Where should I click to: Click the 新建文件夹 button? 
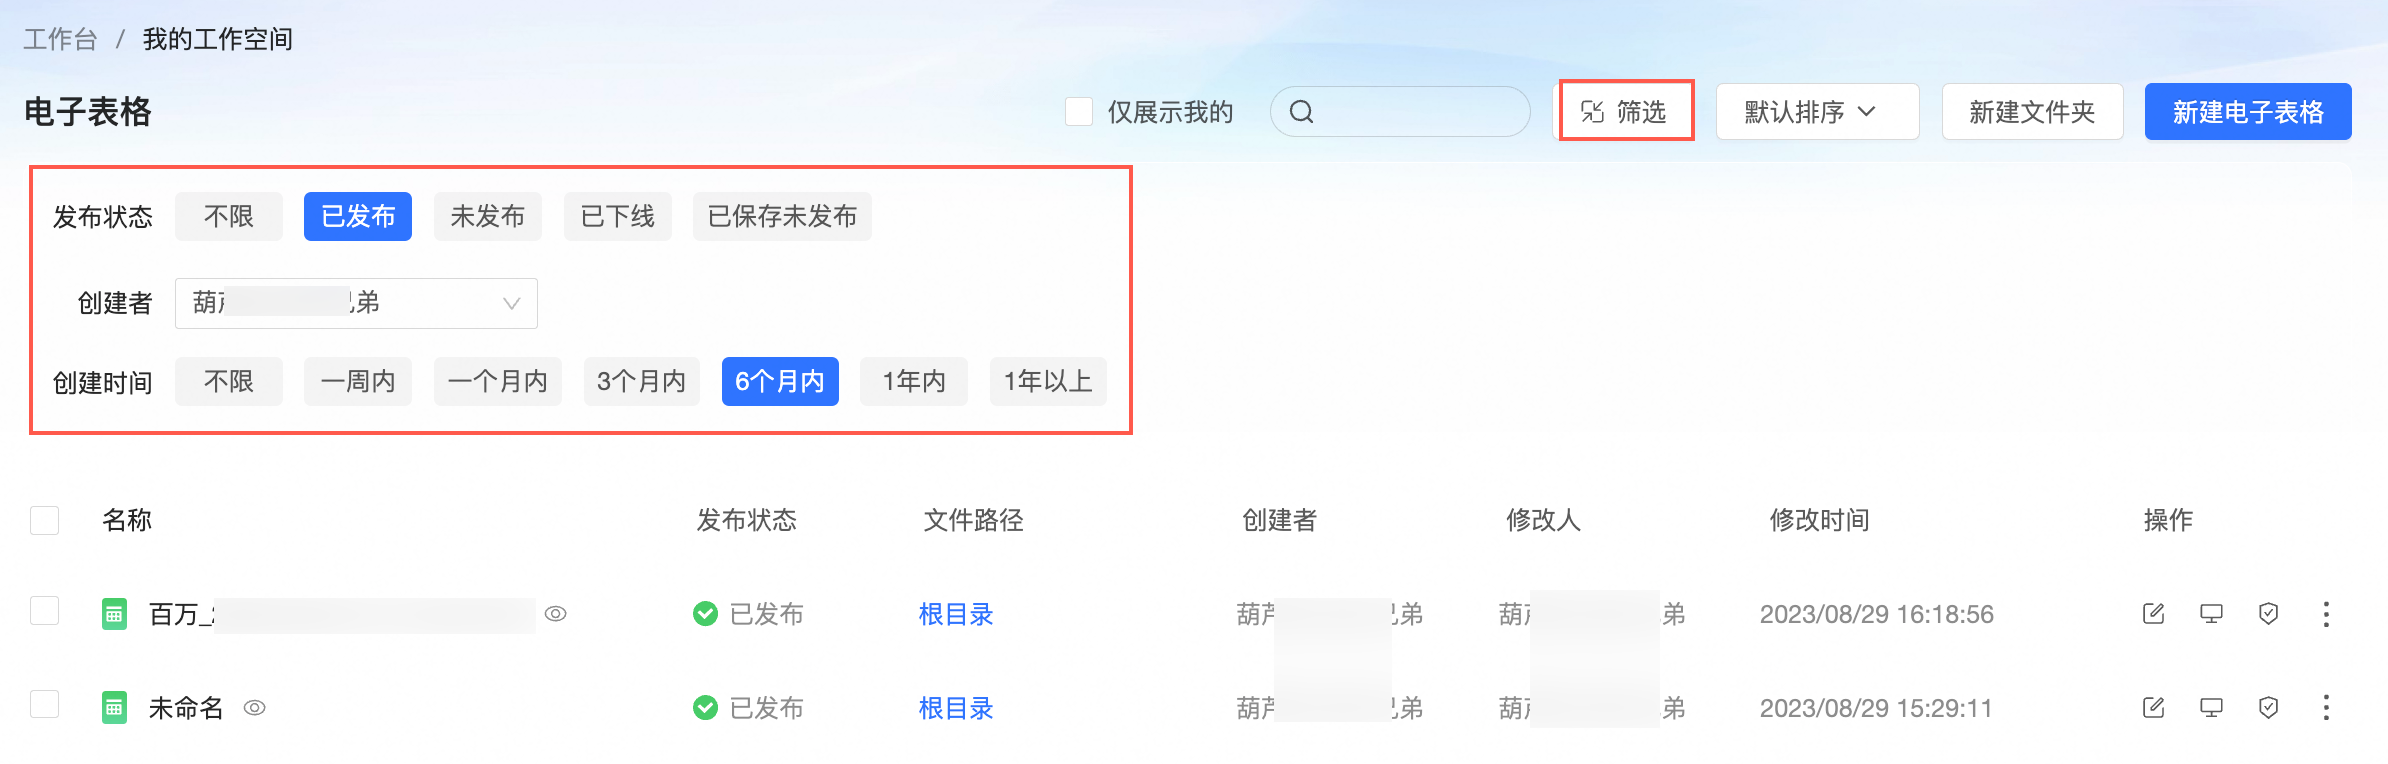[2032, 112]
